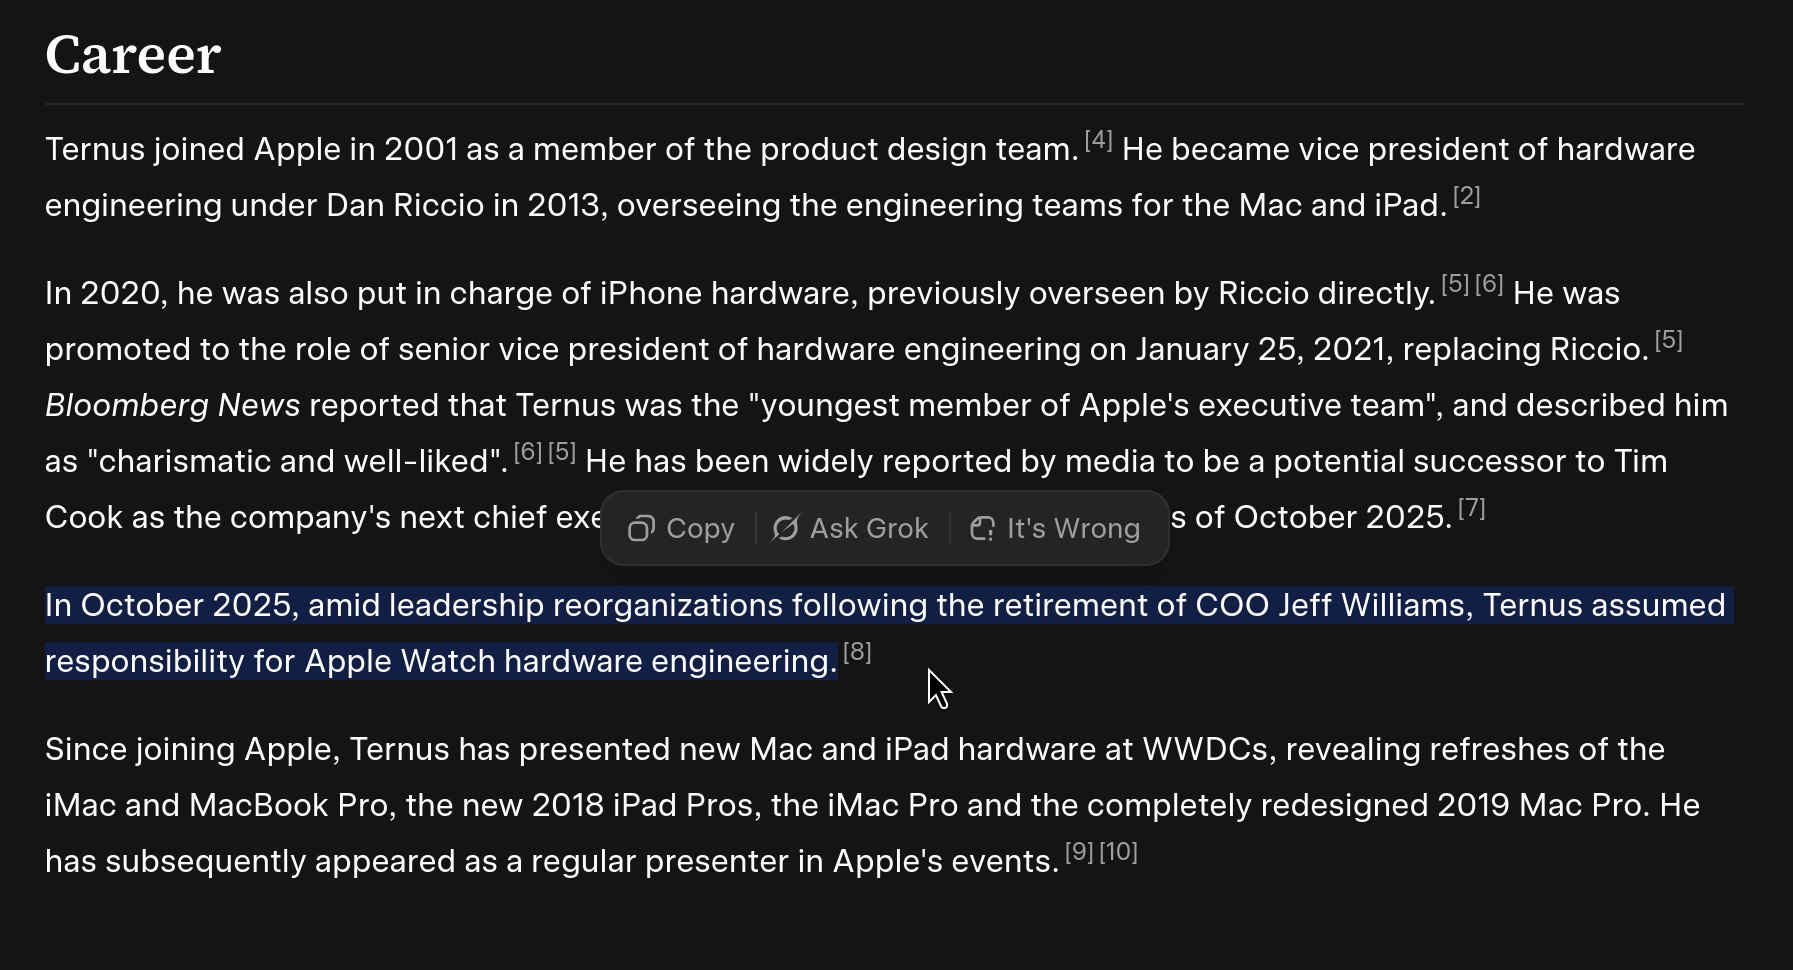Open citation [6] after "charismatic and well-liked"

tap(528, 453)
